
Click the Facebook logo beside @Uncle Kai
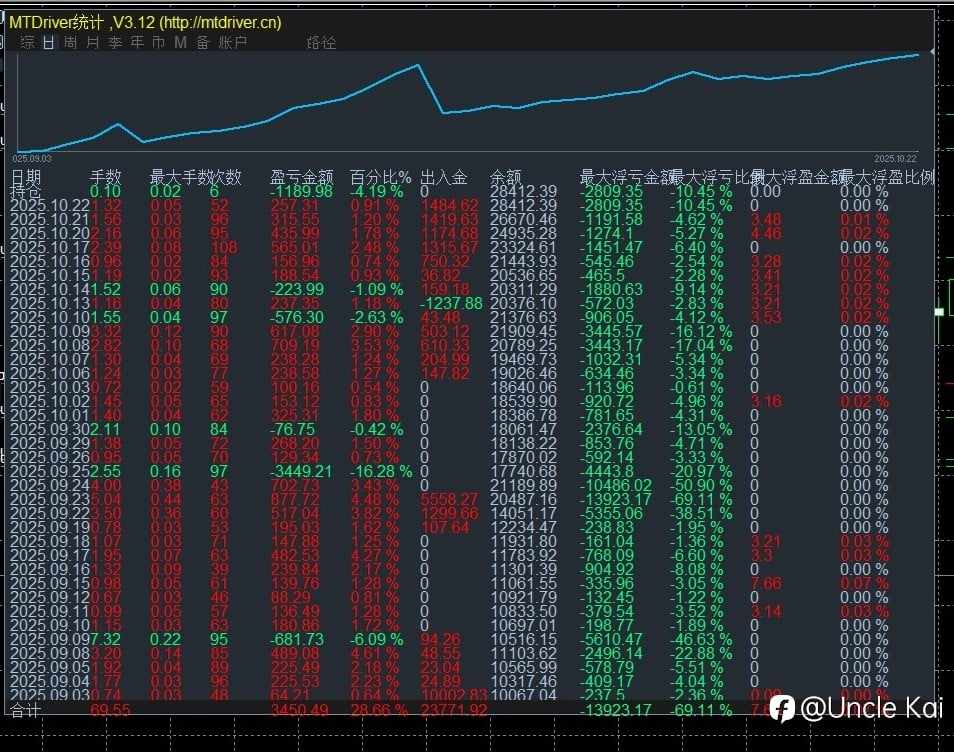click(783, 708)
